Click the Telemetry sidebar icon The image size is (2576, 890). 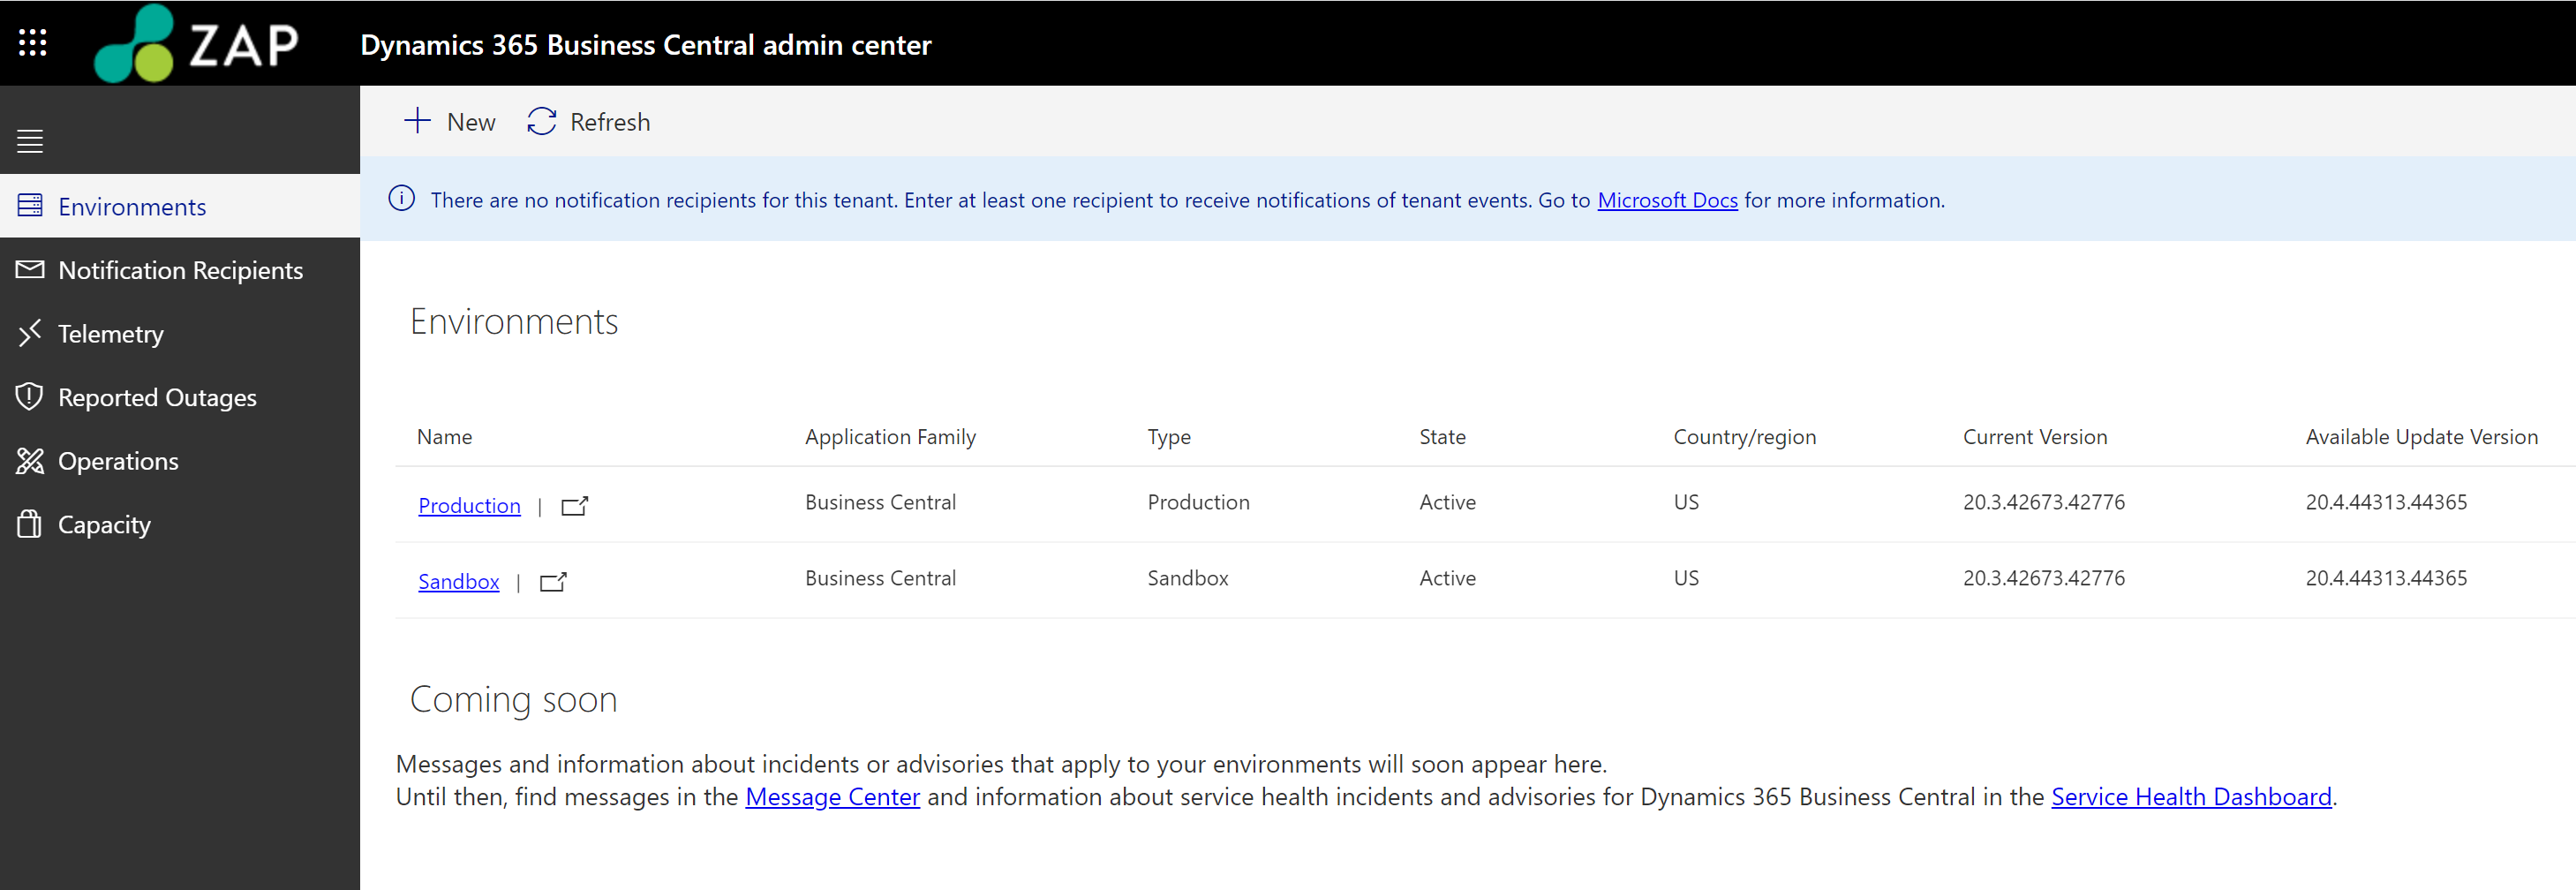coord(30,332)
